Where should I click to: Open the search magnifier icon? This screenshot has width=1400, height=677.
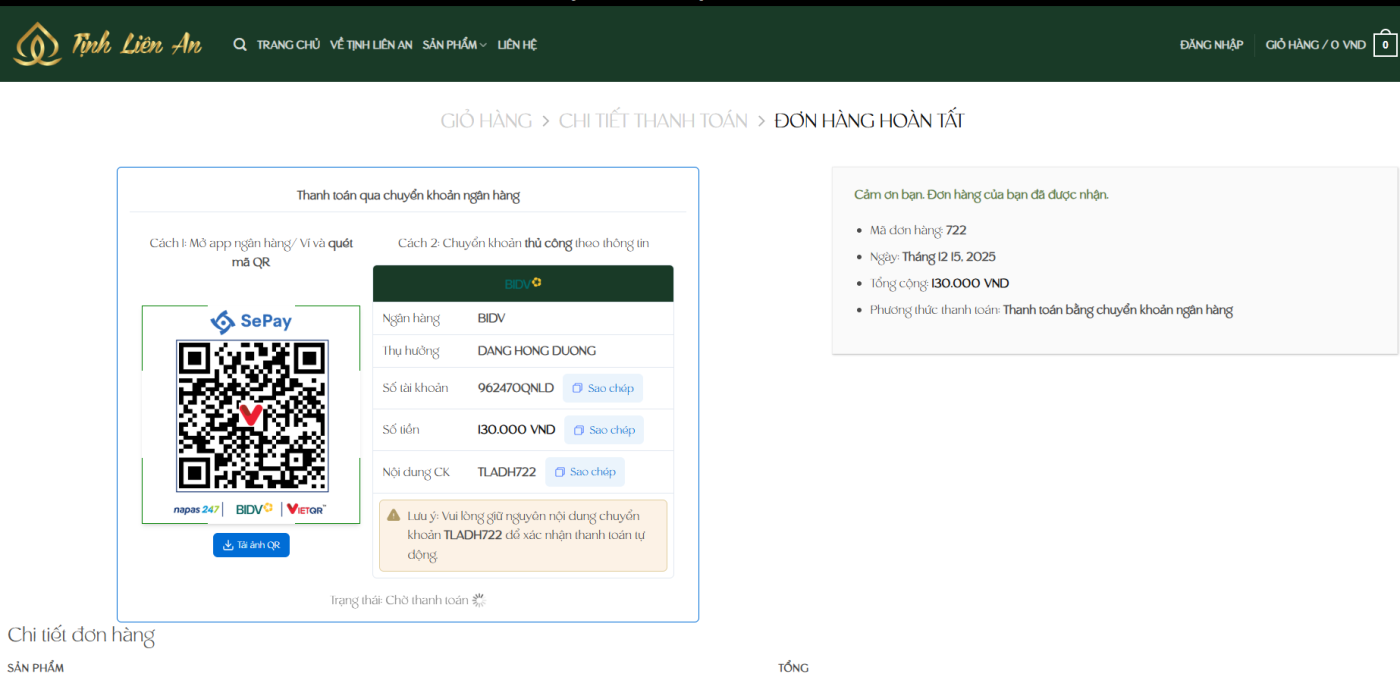[x=240, y=44]
